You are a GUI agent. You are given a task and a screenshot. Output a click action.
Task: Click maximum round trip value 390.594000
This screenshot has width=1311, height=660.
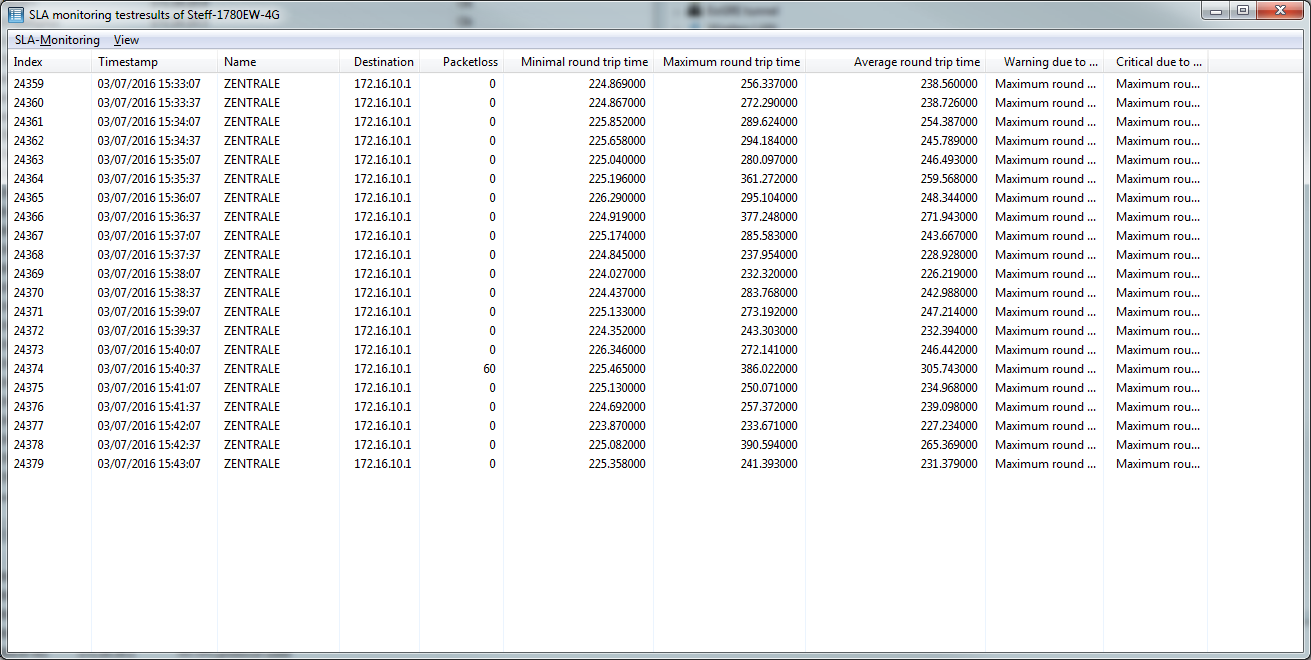point(768,445)
